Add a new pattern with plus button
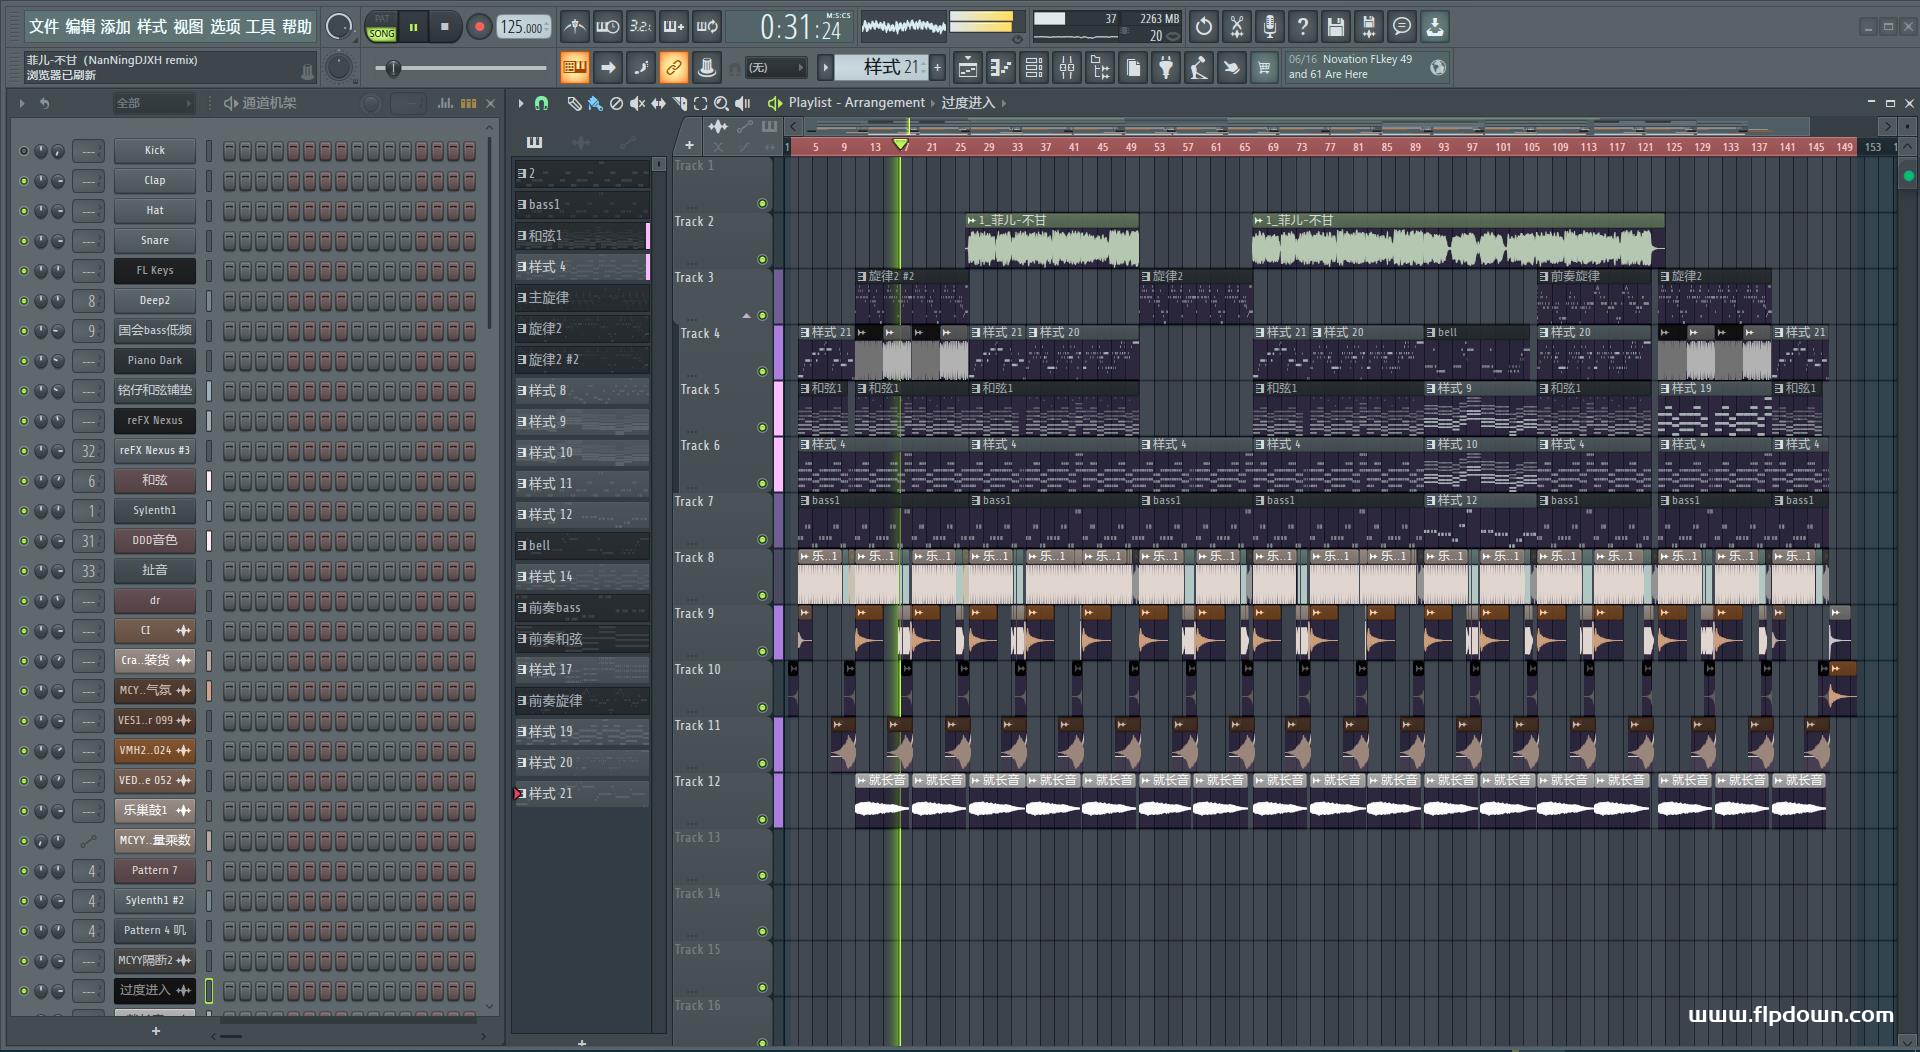The width and height of the screenshot is (1920, 1052). 937,68
